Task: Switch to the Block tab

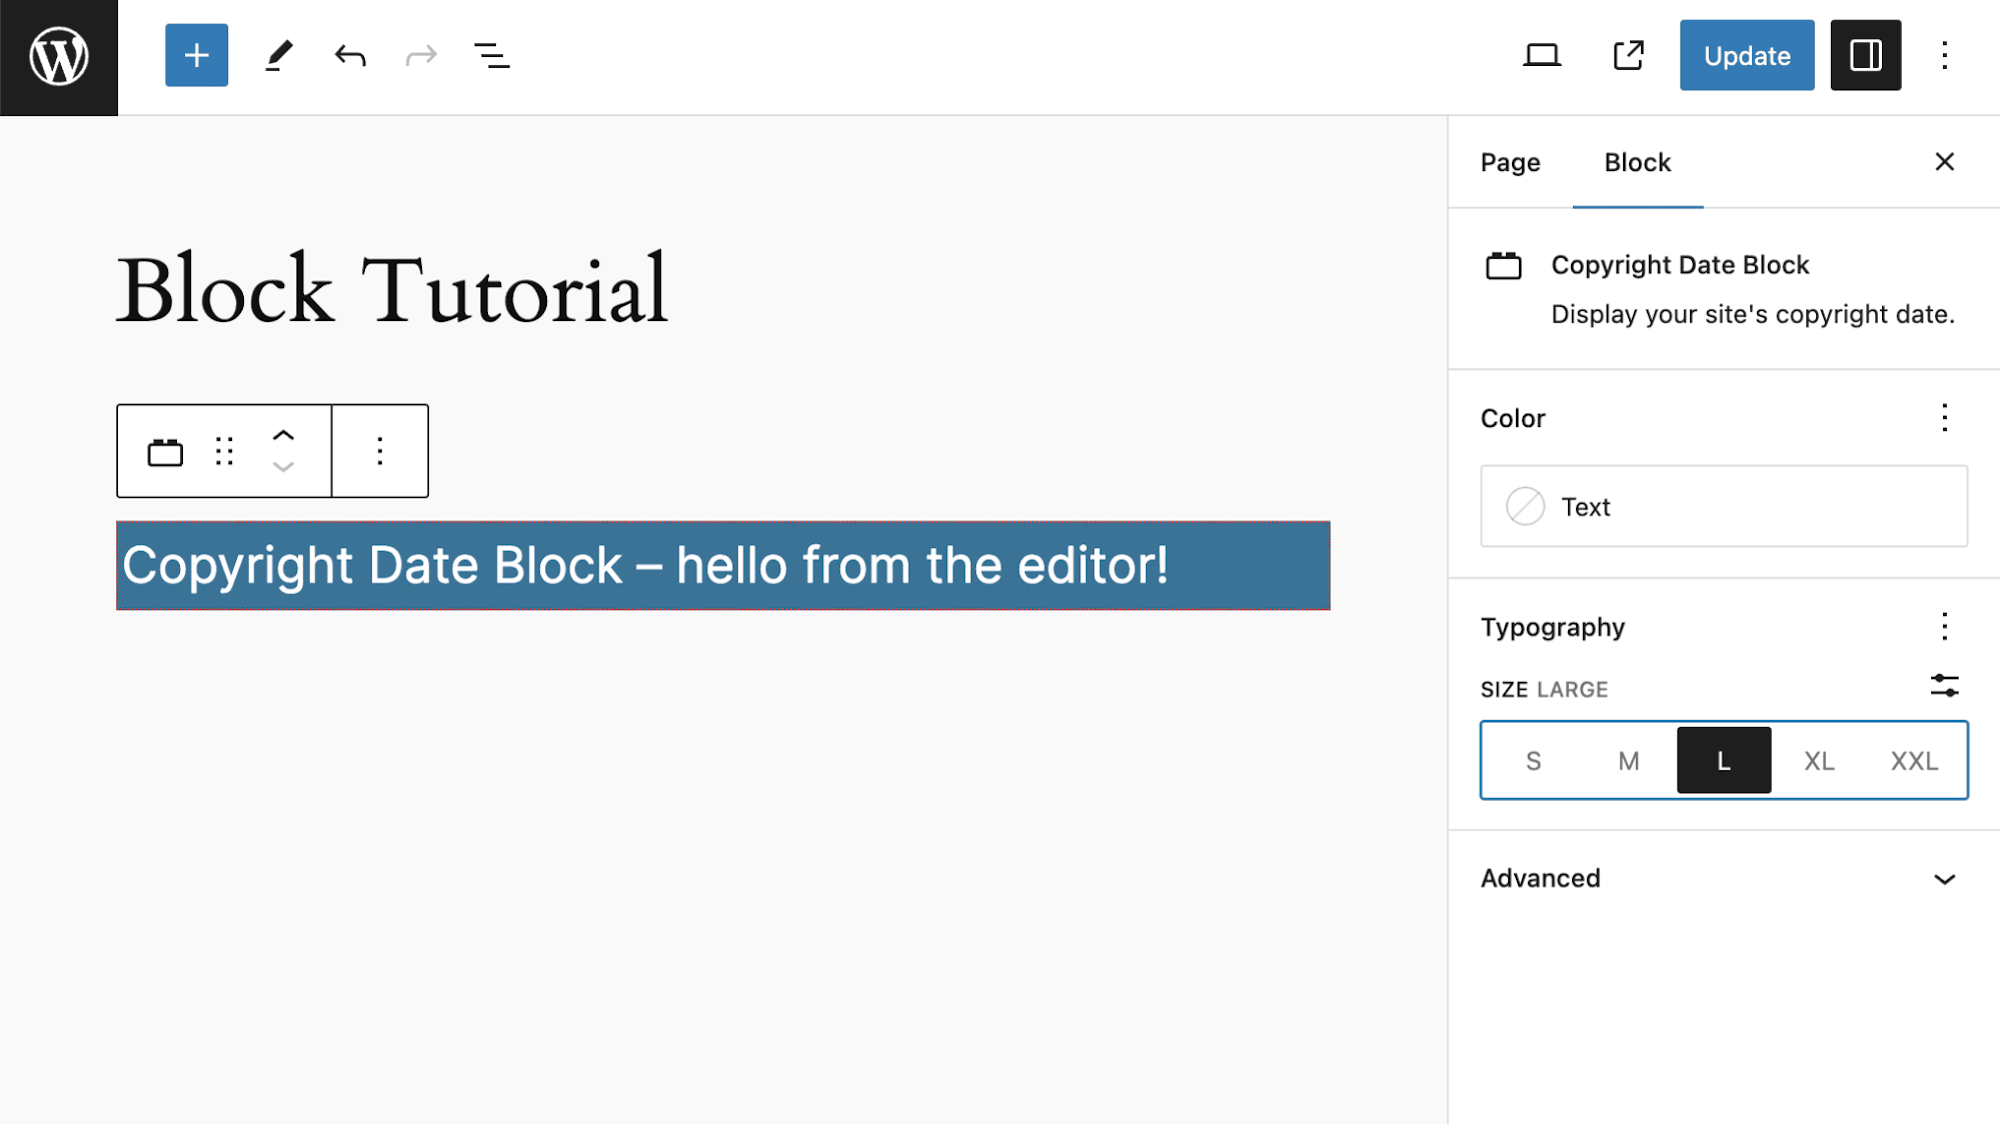Action: click(x=1637, y=162)
